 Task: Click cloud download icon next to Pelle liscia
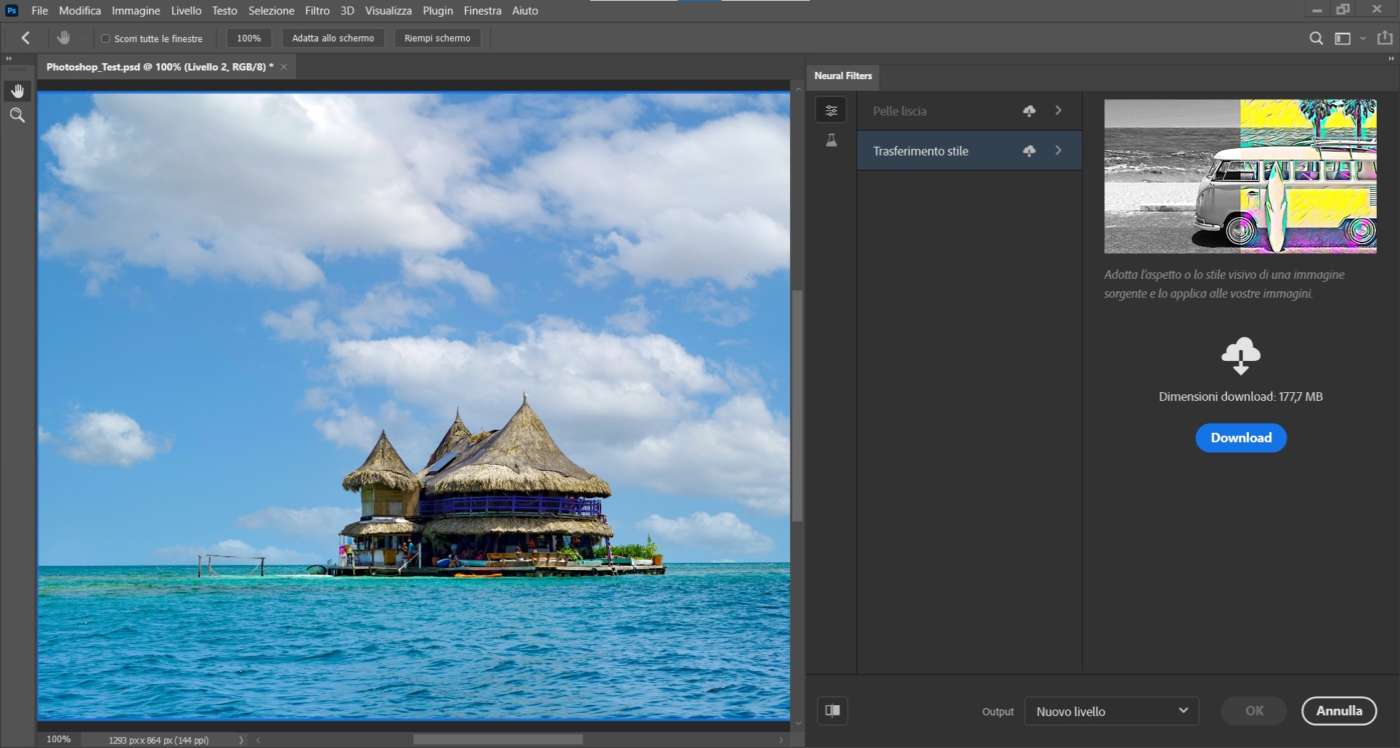[x=1029, y=111]
